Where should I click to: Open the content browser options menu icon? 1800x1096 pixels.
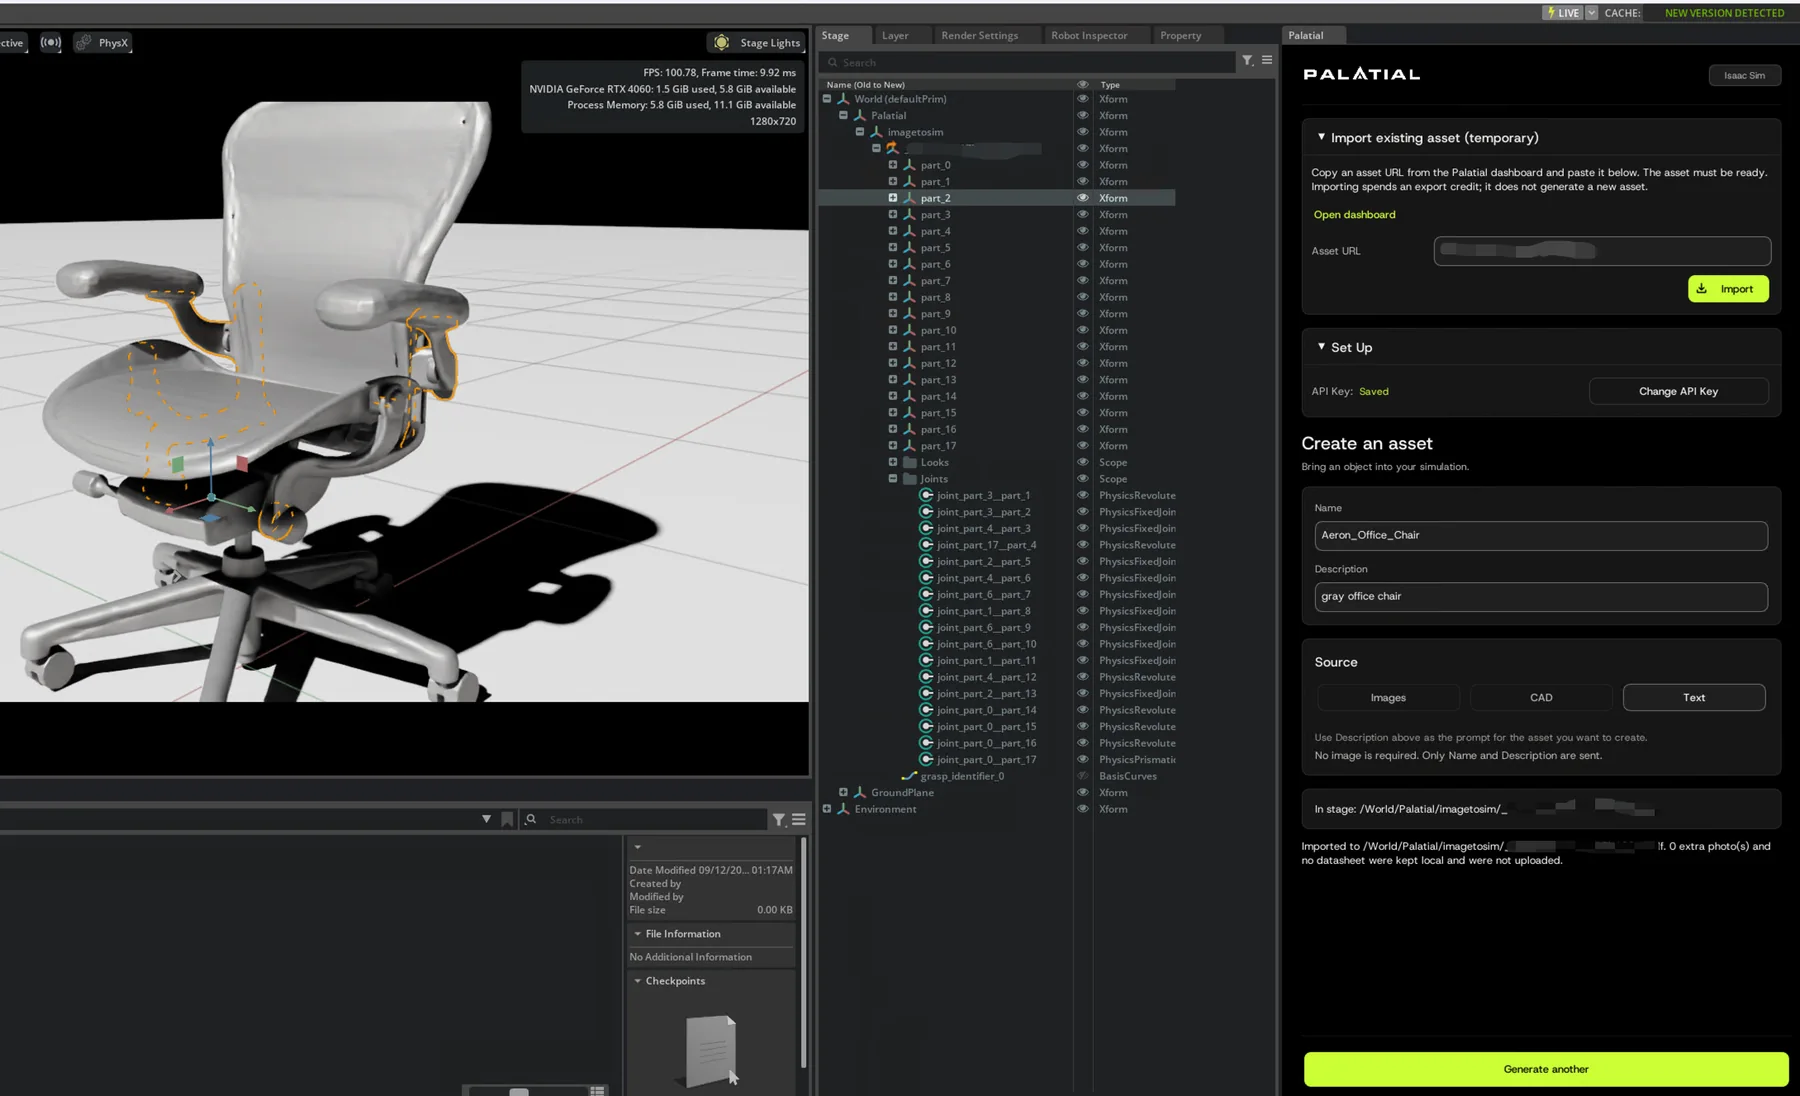[799, 820]
